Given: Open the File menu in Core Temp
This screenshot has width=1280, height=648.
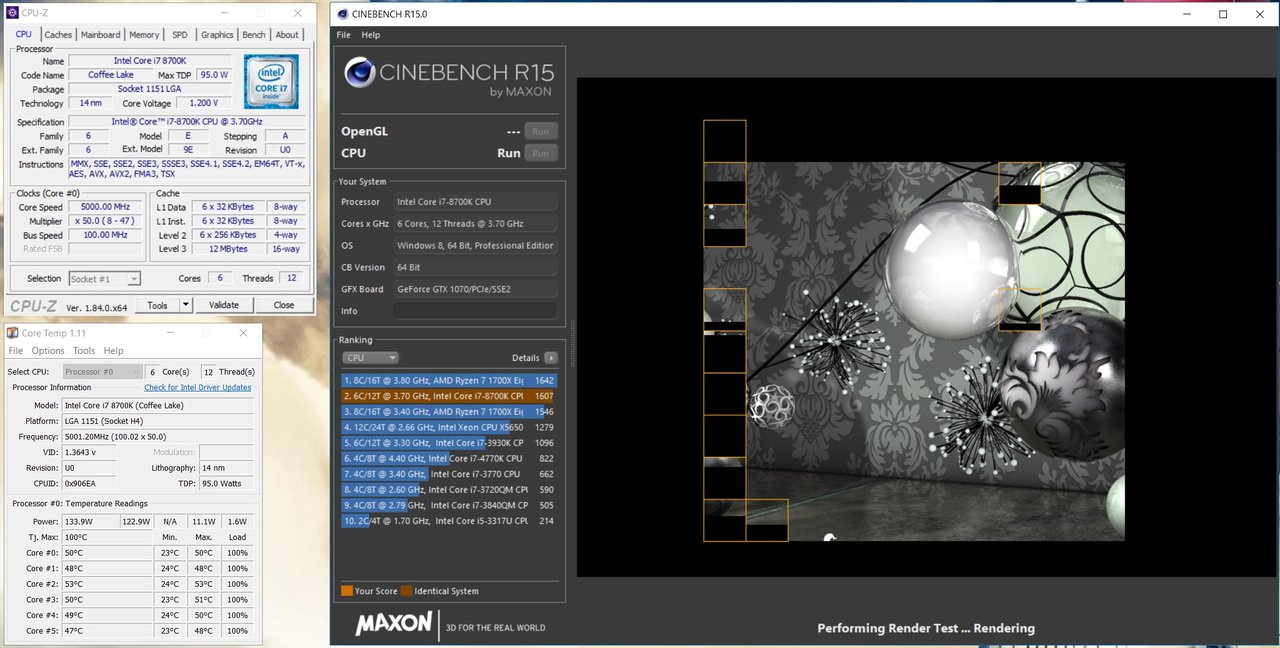Looking at the screenshot, I should click(x=16, y=351).
